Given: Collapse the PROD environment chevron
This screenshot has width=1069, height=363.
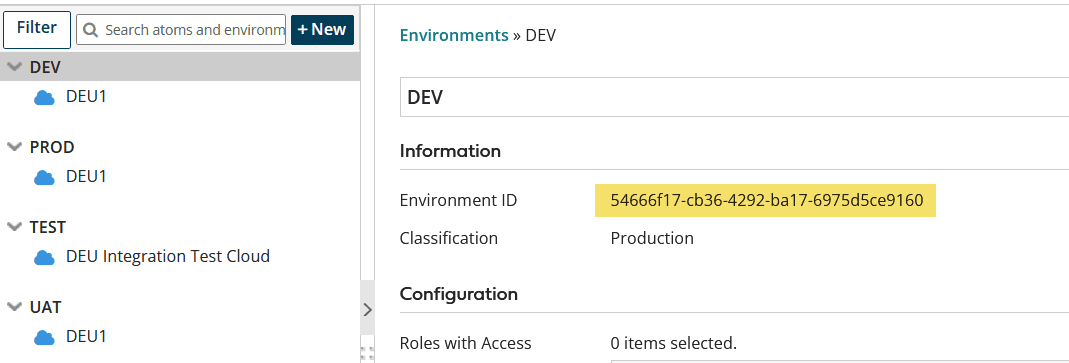Looking at the screenshot, I should (14, 147).
